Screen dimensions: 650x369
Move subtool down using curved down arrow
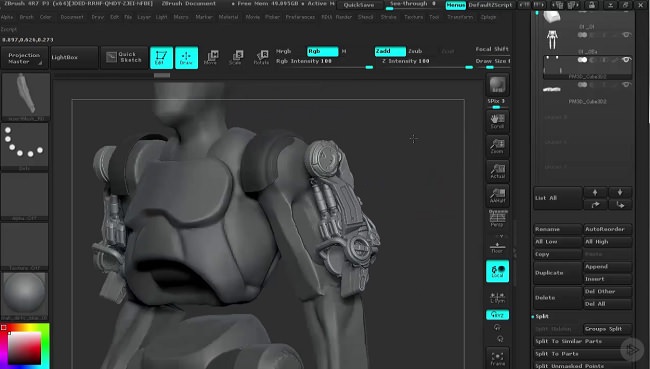pyautogui.click(x=620, y=204)
